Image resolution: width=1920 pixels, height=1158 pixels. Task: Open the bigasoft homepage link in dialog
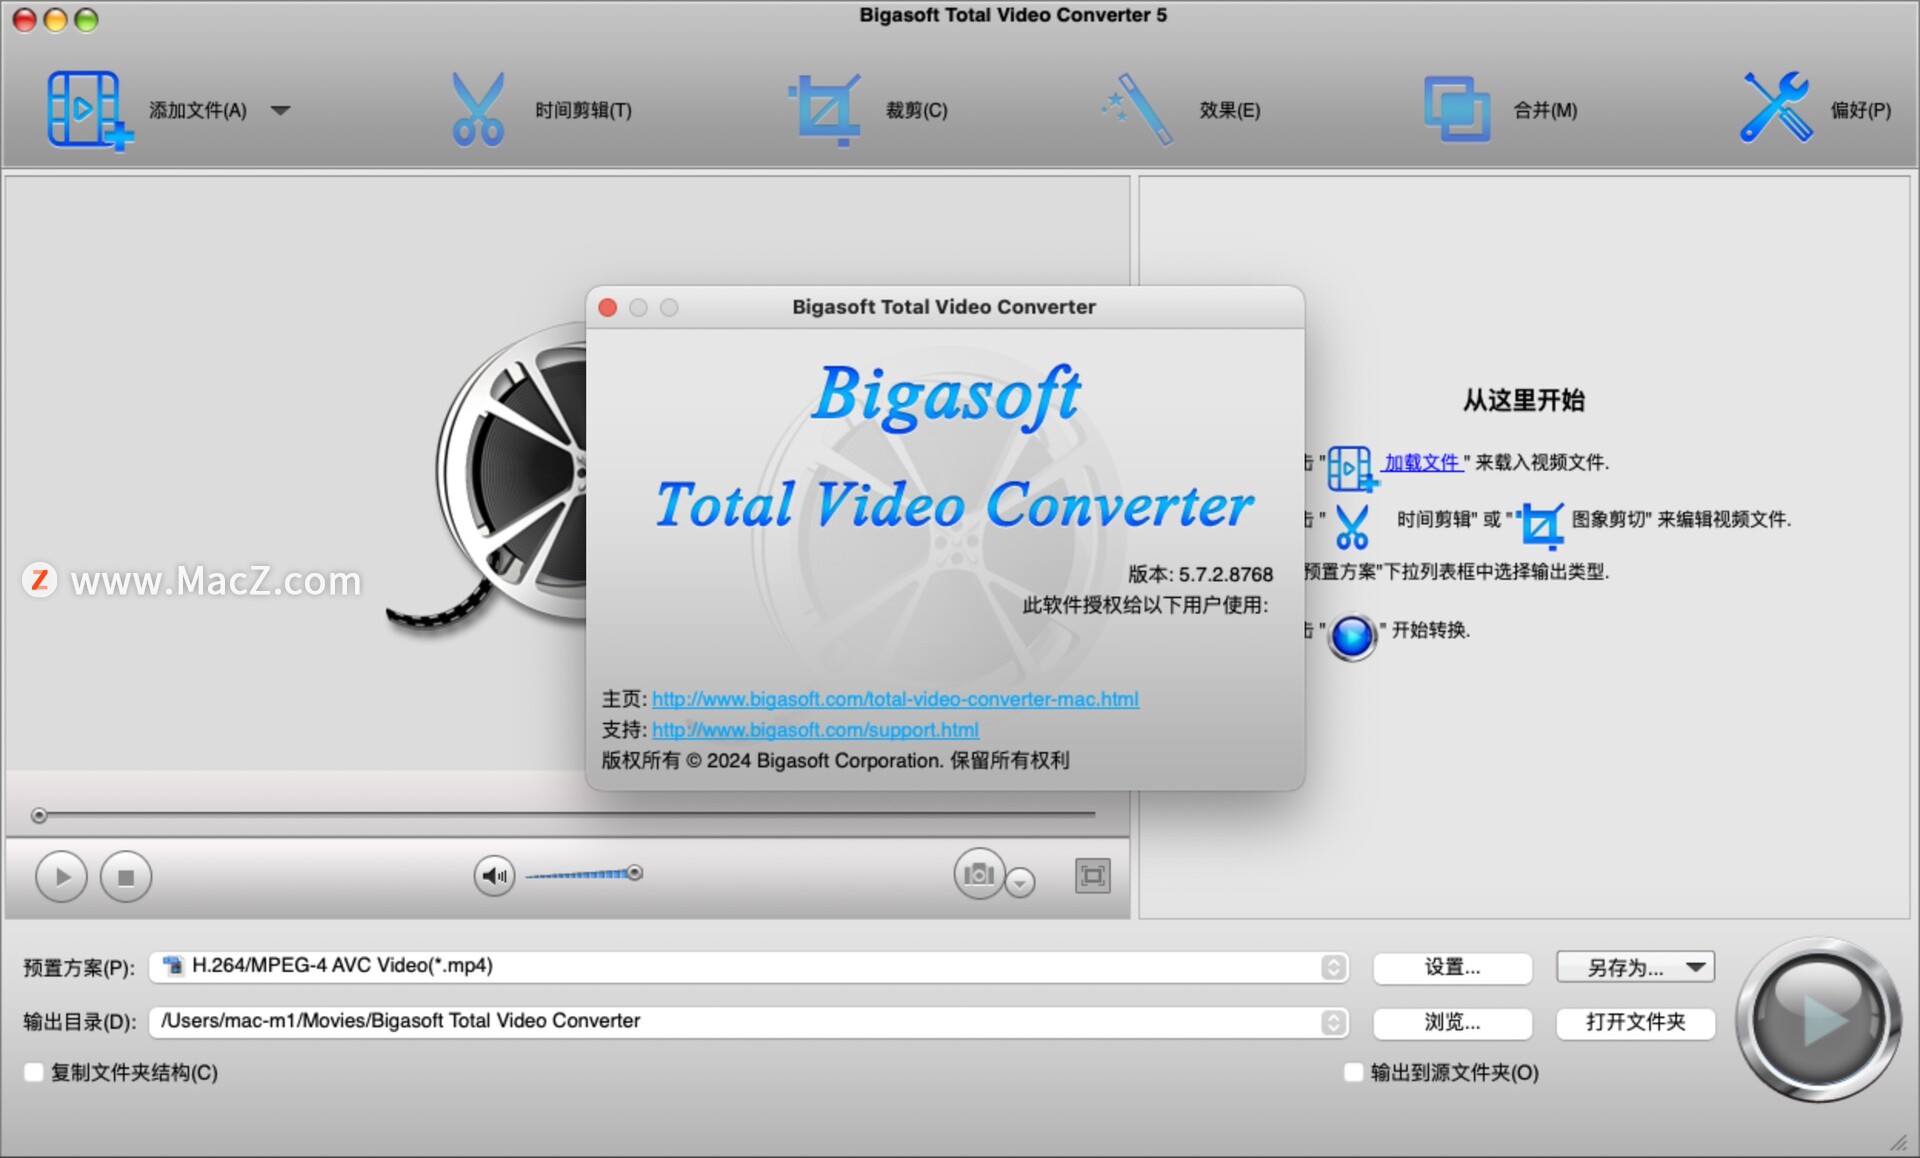(895, 699)
